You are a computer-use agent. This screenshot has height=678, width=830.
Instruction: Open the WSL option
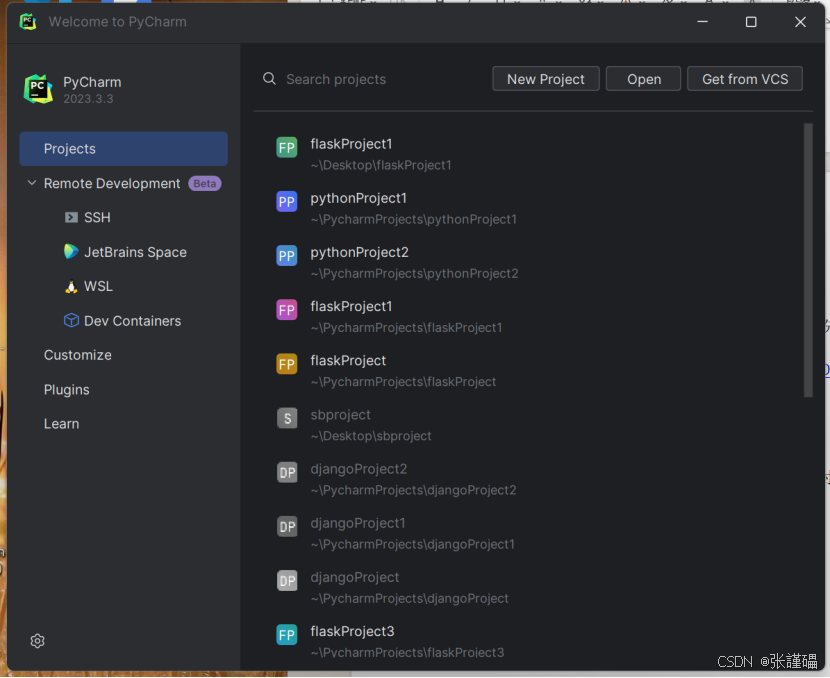pyautogui.click(x=98, y=286)
